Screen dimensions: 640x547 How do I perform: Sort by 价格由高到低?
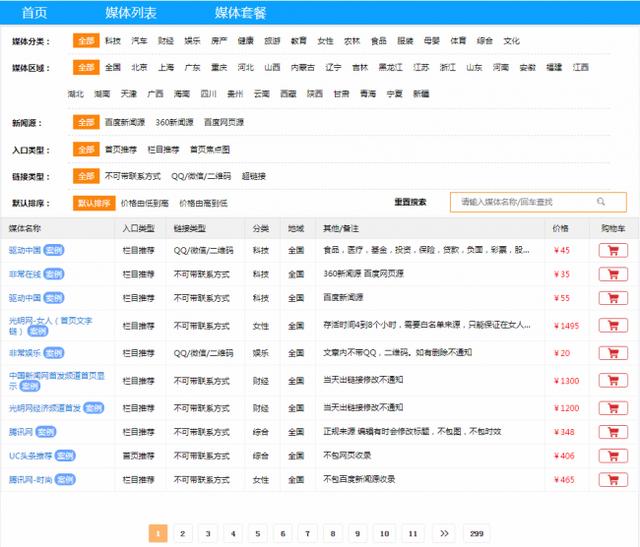203,203
